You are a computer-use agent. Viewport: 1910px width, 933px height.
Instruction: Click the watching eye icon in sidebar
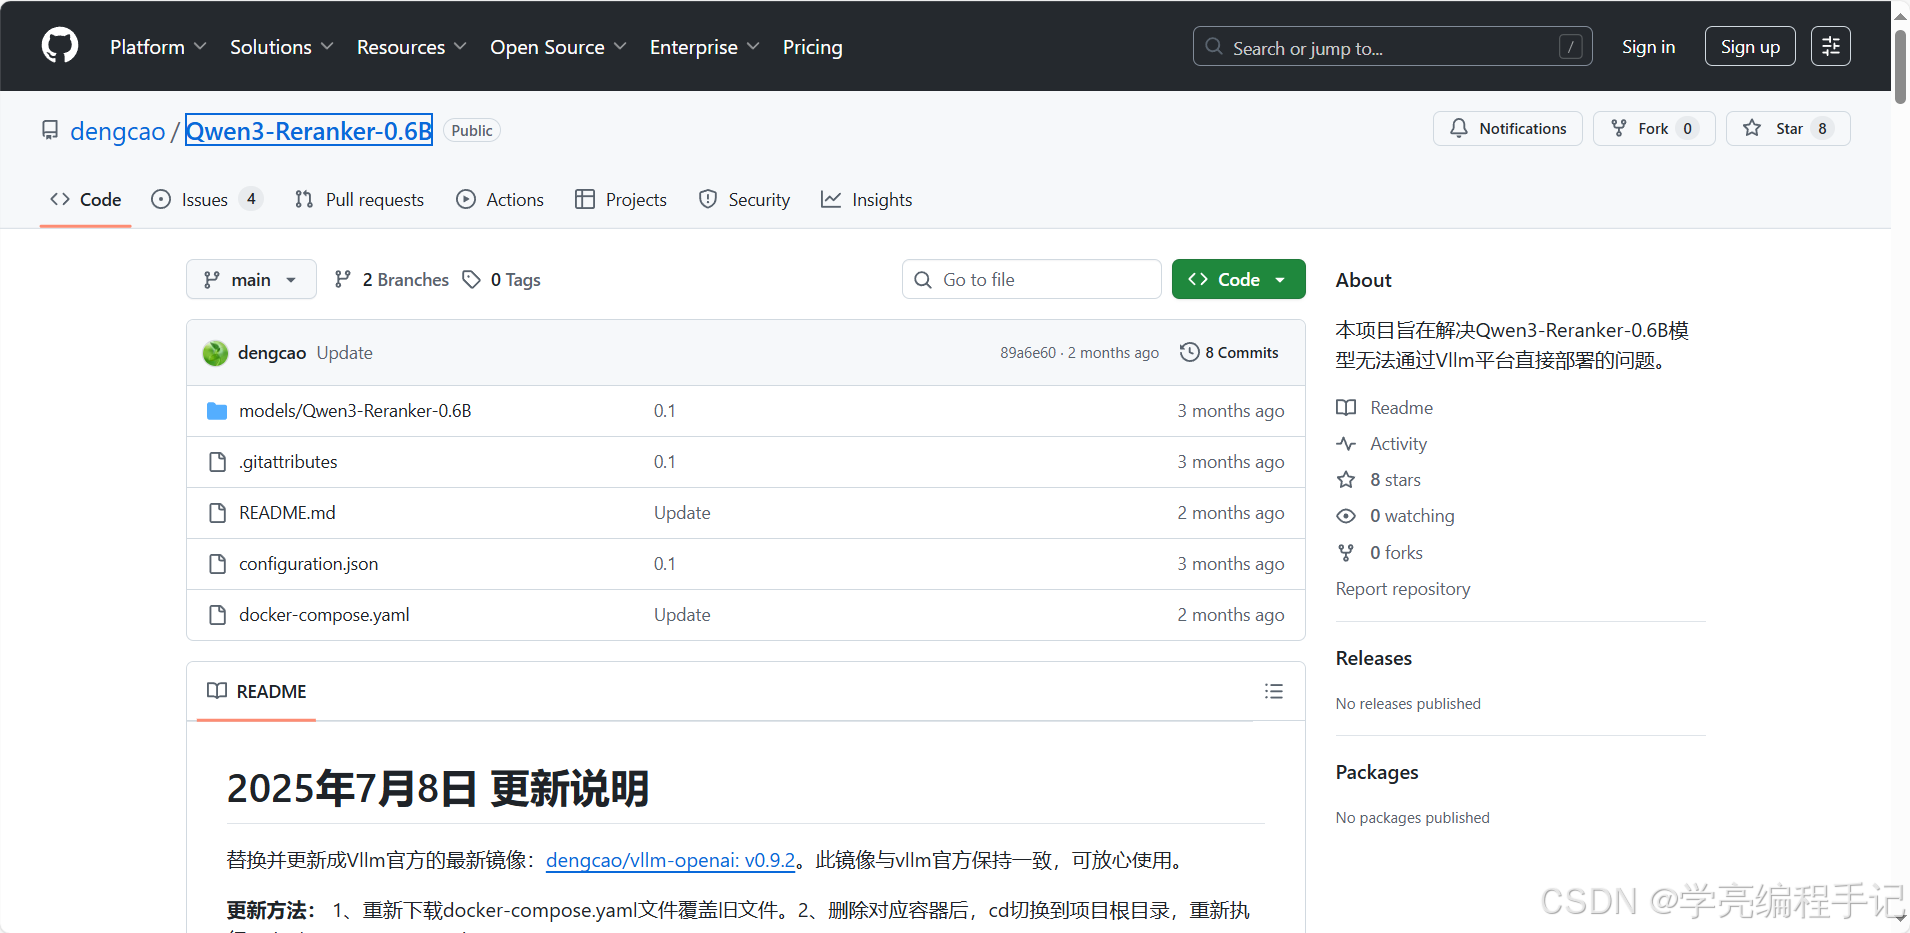(x=1347, y=515)
